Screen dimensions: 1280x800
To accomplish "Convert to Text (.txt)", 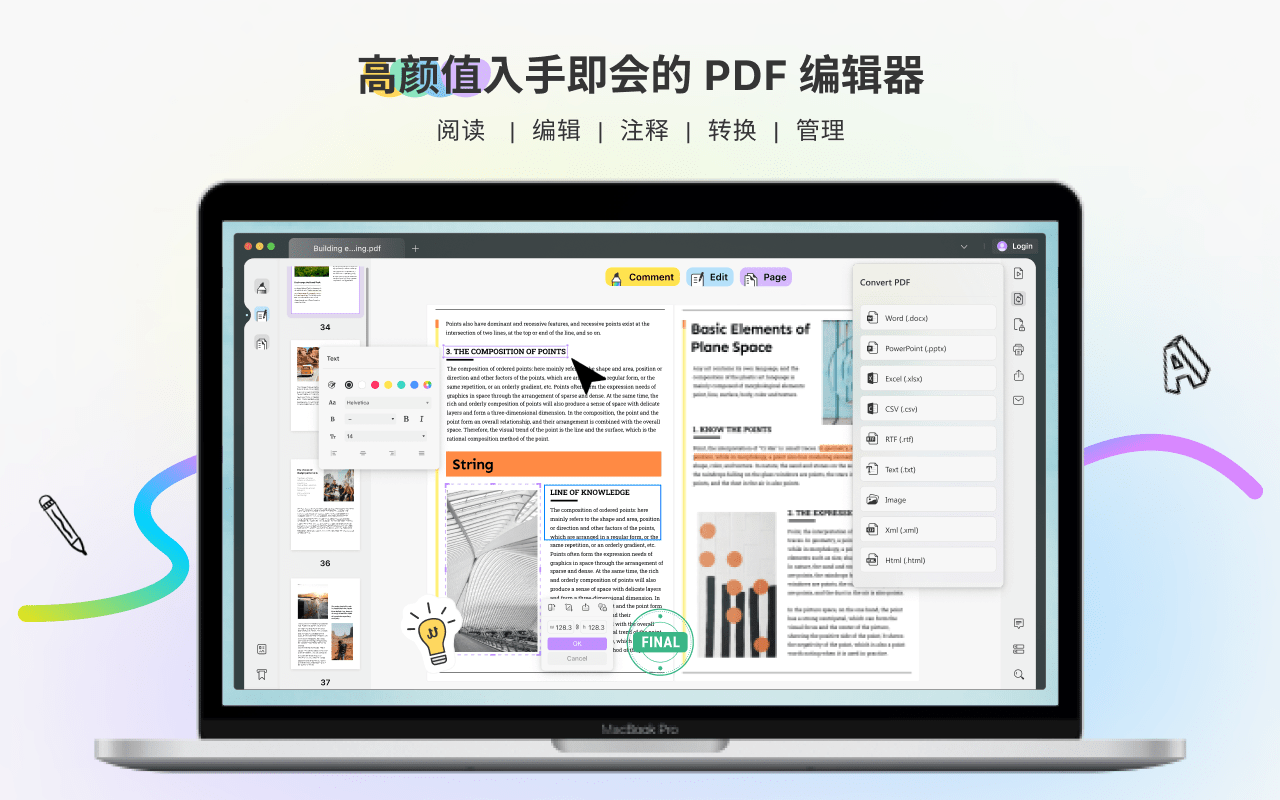I will (x=928, y=469).
